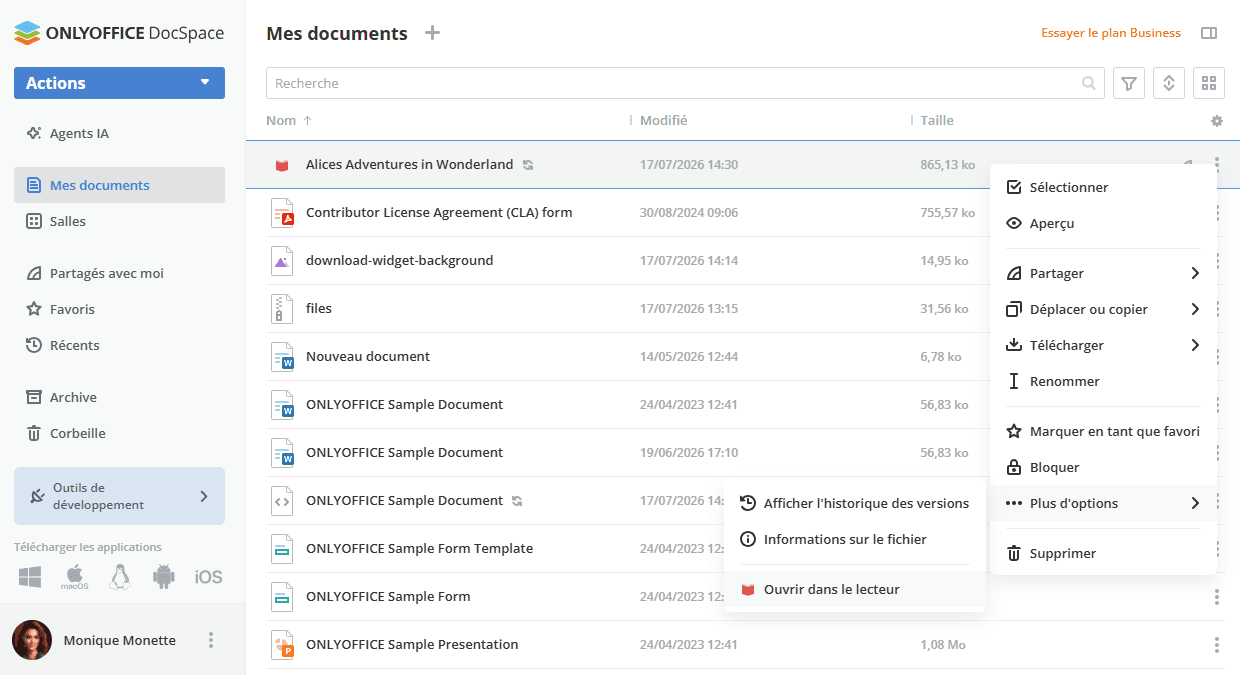Open the Archive section
Image resolution: width=1240 pixels, height=675 pixels.
coord(119,397)
